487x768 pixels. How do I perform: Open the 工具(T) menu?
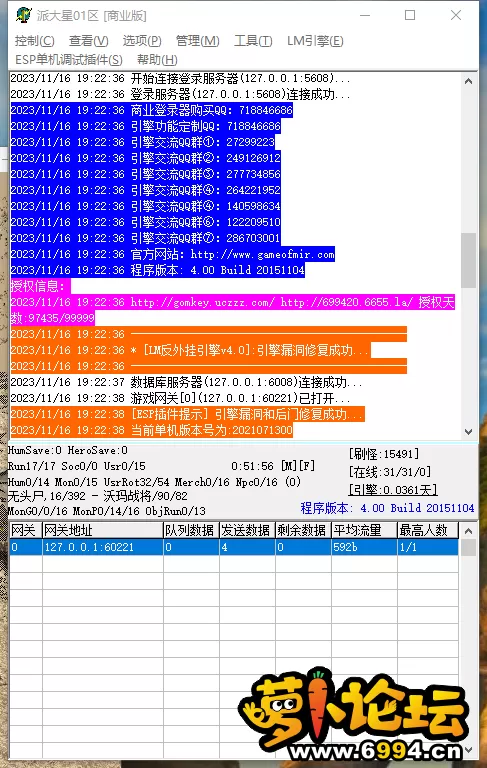point(253,41)
